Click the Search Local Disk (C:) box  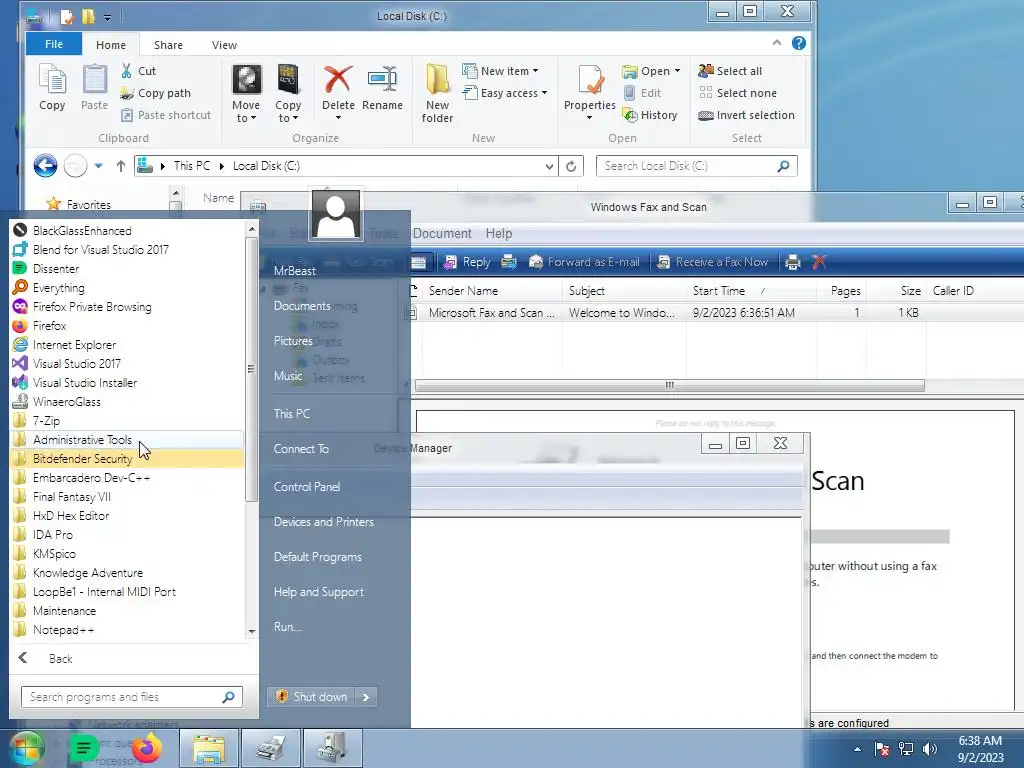coord(696,166)
